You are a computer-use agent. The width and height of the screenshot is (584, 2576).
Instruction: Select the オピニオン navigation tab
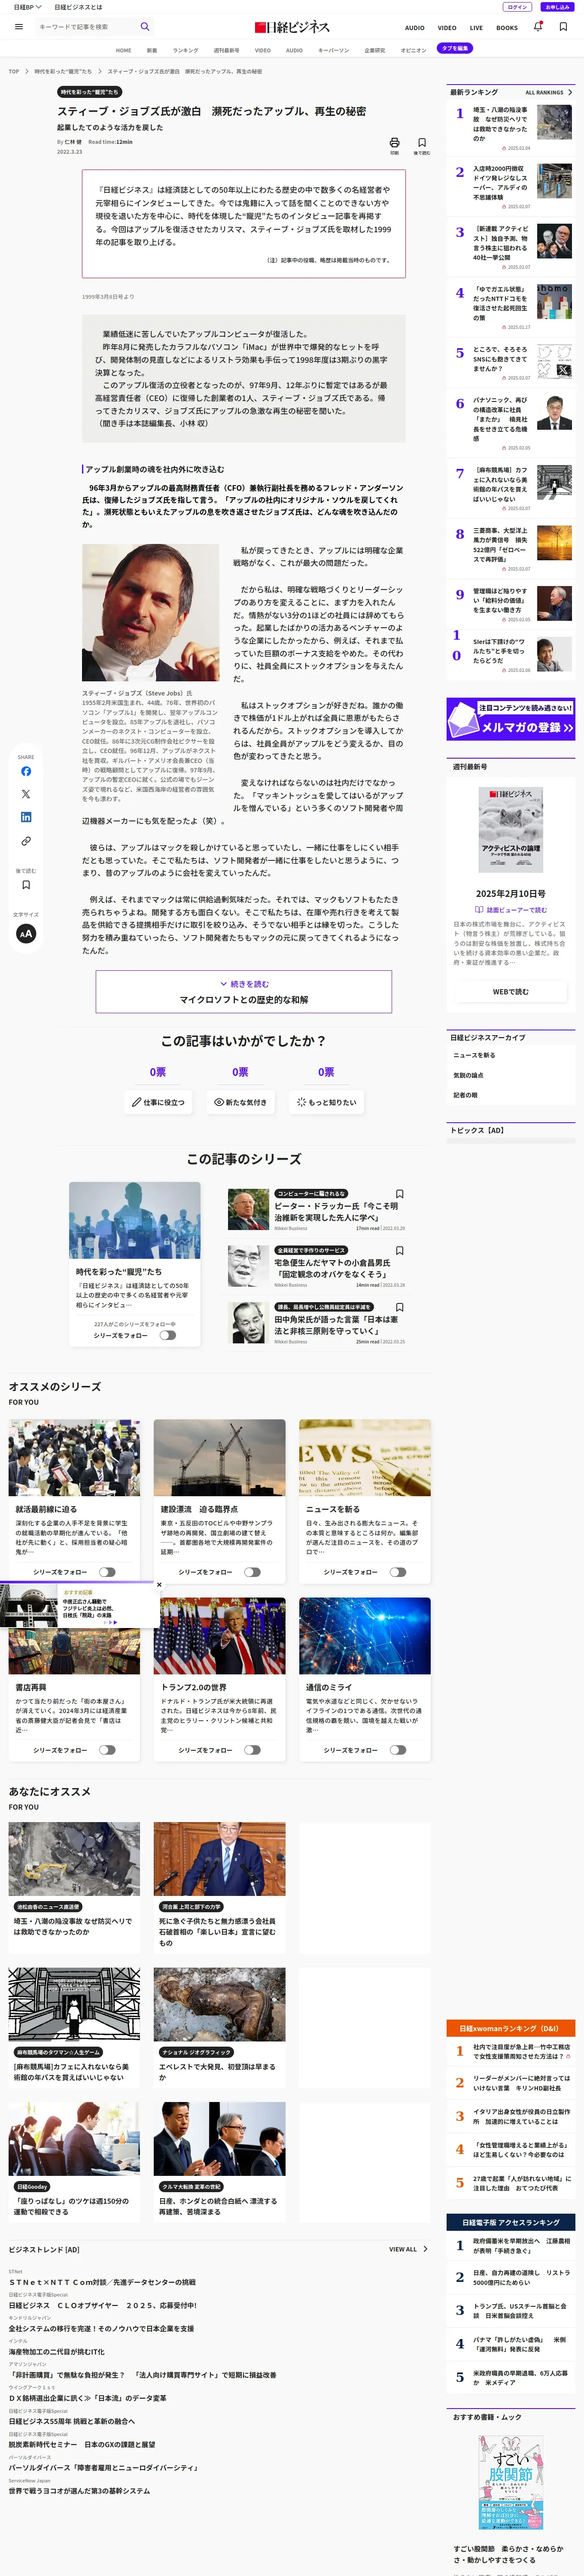coord(413,49)
